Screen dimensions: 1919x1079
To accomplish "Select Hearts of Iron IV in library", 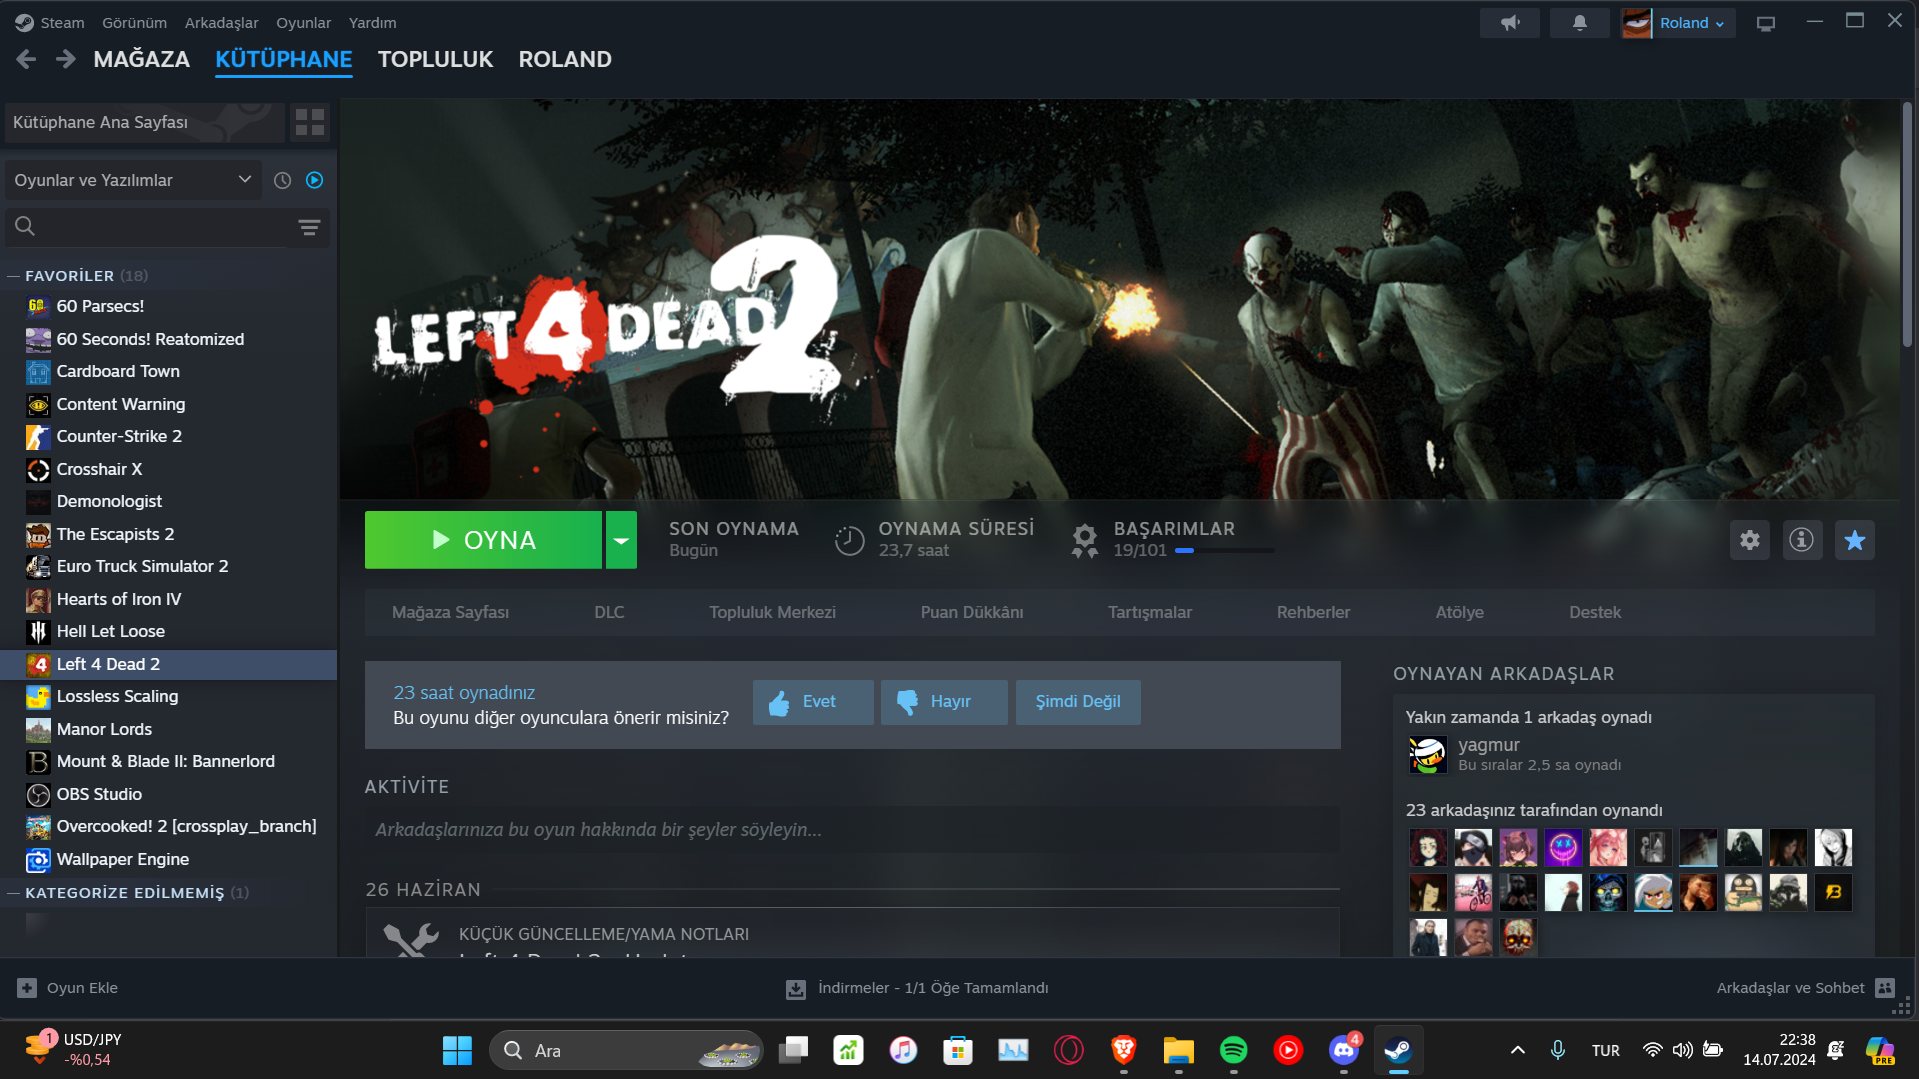I will point(168,600).
